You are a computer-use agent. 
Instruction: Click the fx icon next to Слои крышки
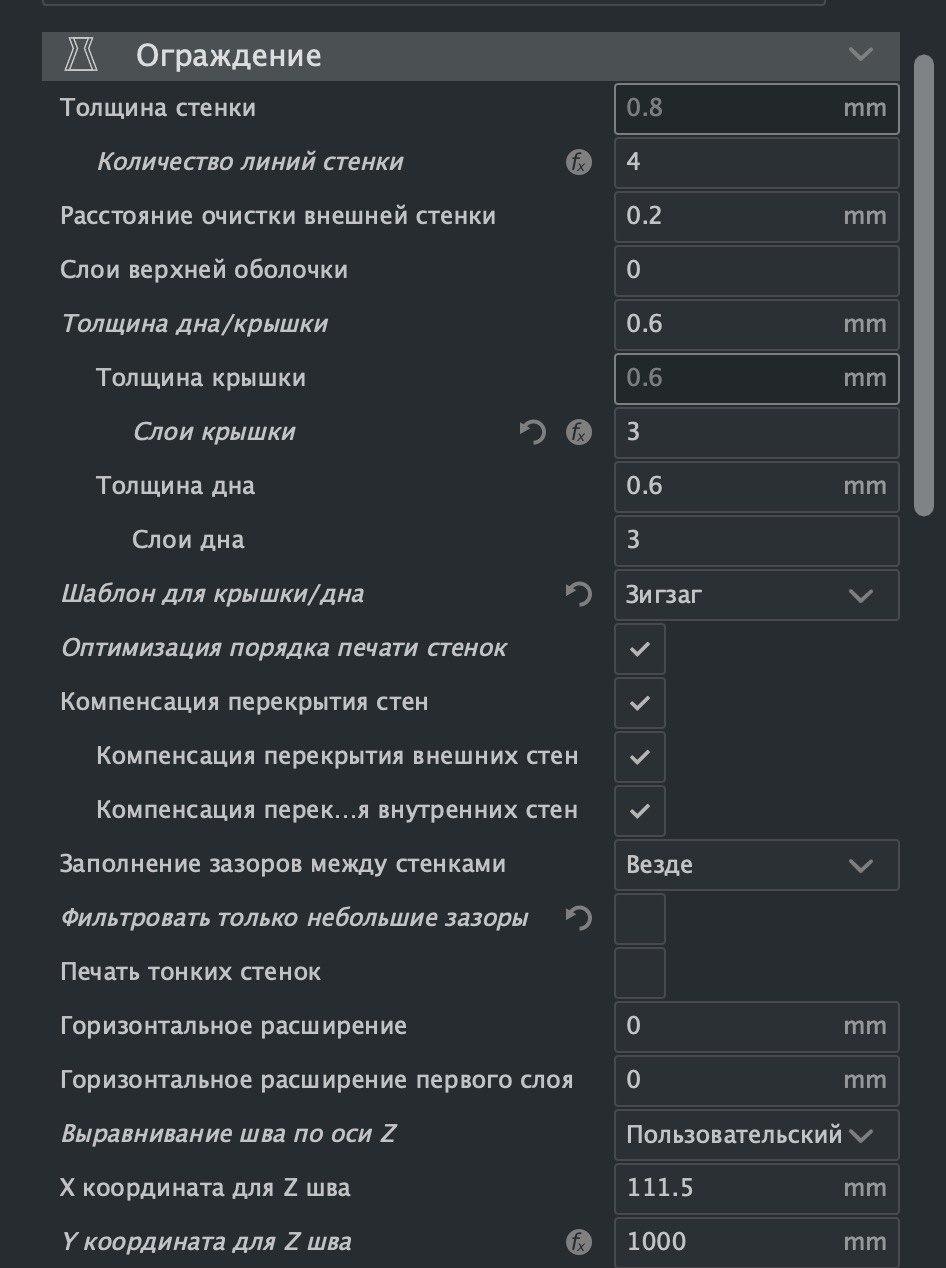tap(578, 432)
